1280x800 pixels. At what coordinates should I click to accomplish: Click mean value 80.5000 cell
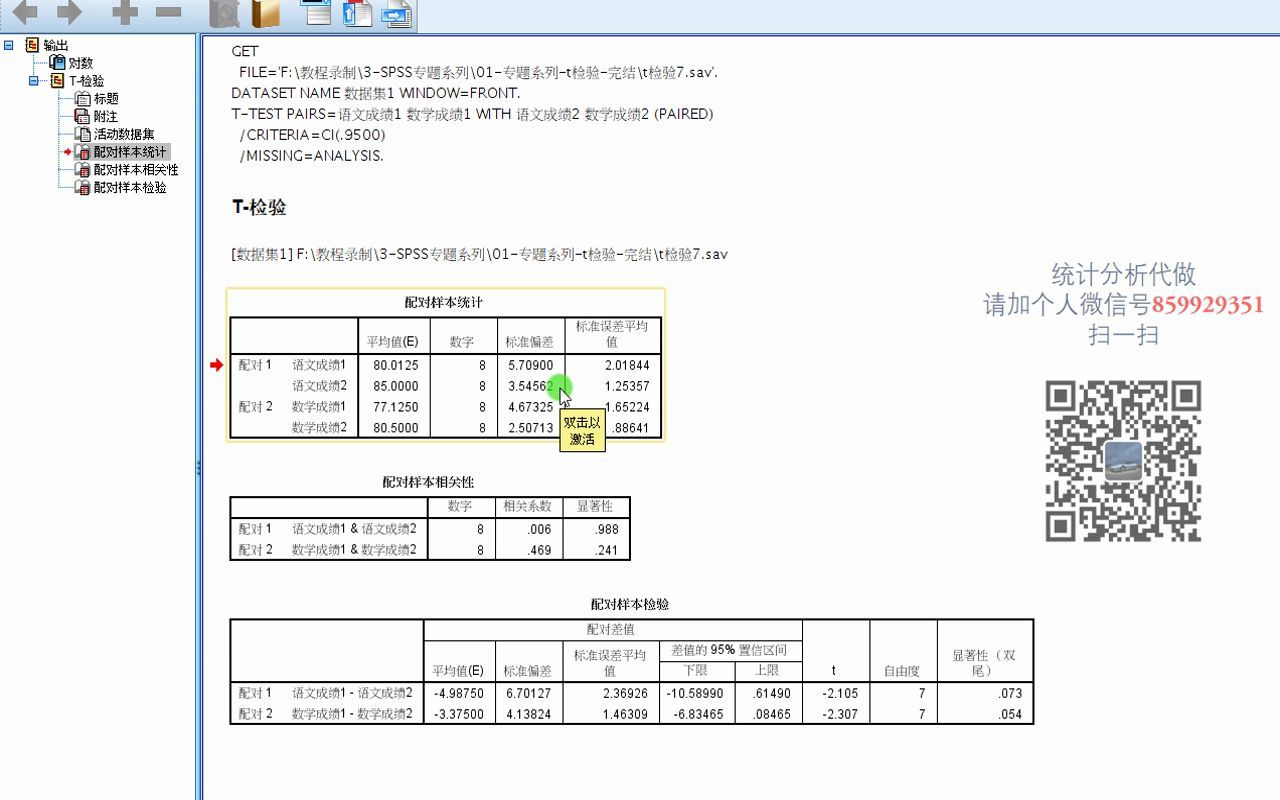point(396,428)
